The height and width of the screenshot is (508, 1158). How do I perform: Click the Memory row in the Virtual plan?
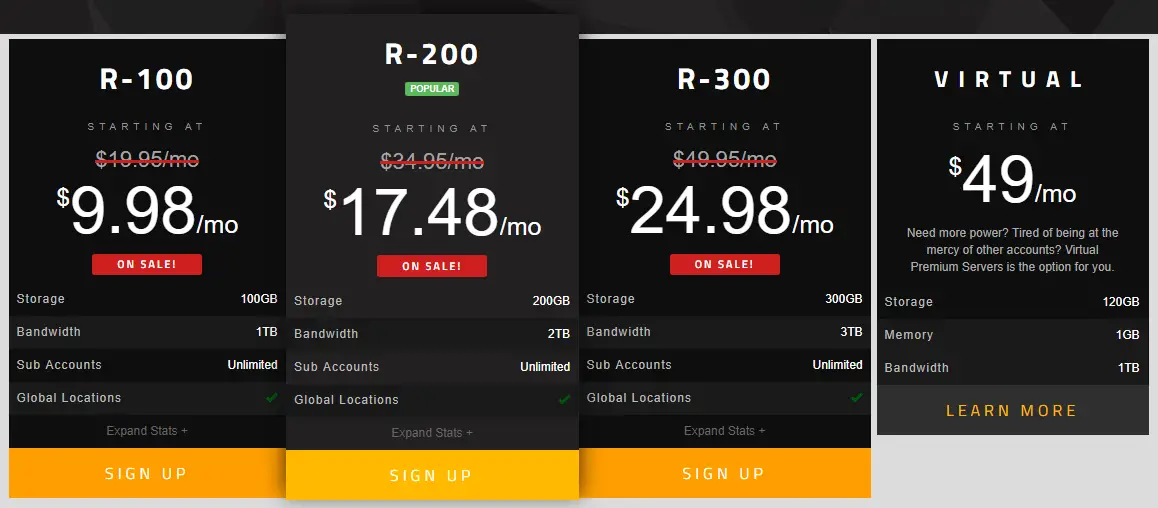[x=1012, y=335]
